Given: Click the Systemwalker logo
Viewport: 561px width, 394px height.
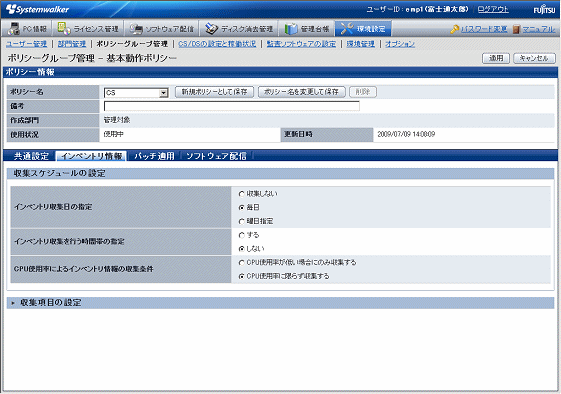Looking at the screenshot, I should point(37,9).
